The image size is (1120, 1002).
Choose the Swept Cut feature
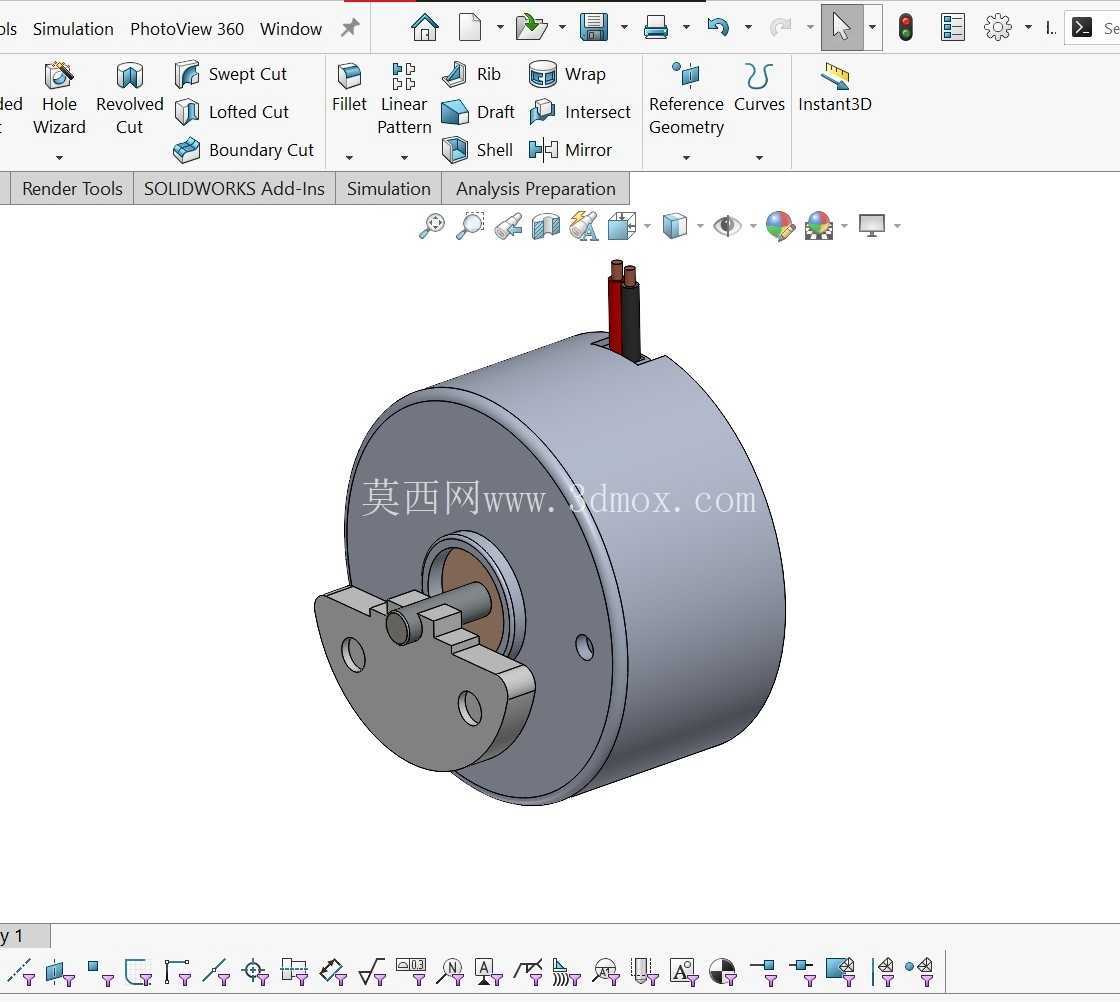230,74
